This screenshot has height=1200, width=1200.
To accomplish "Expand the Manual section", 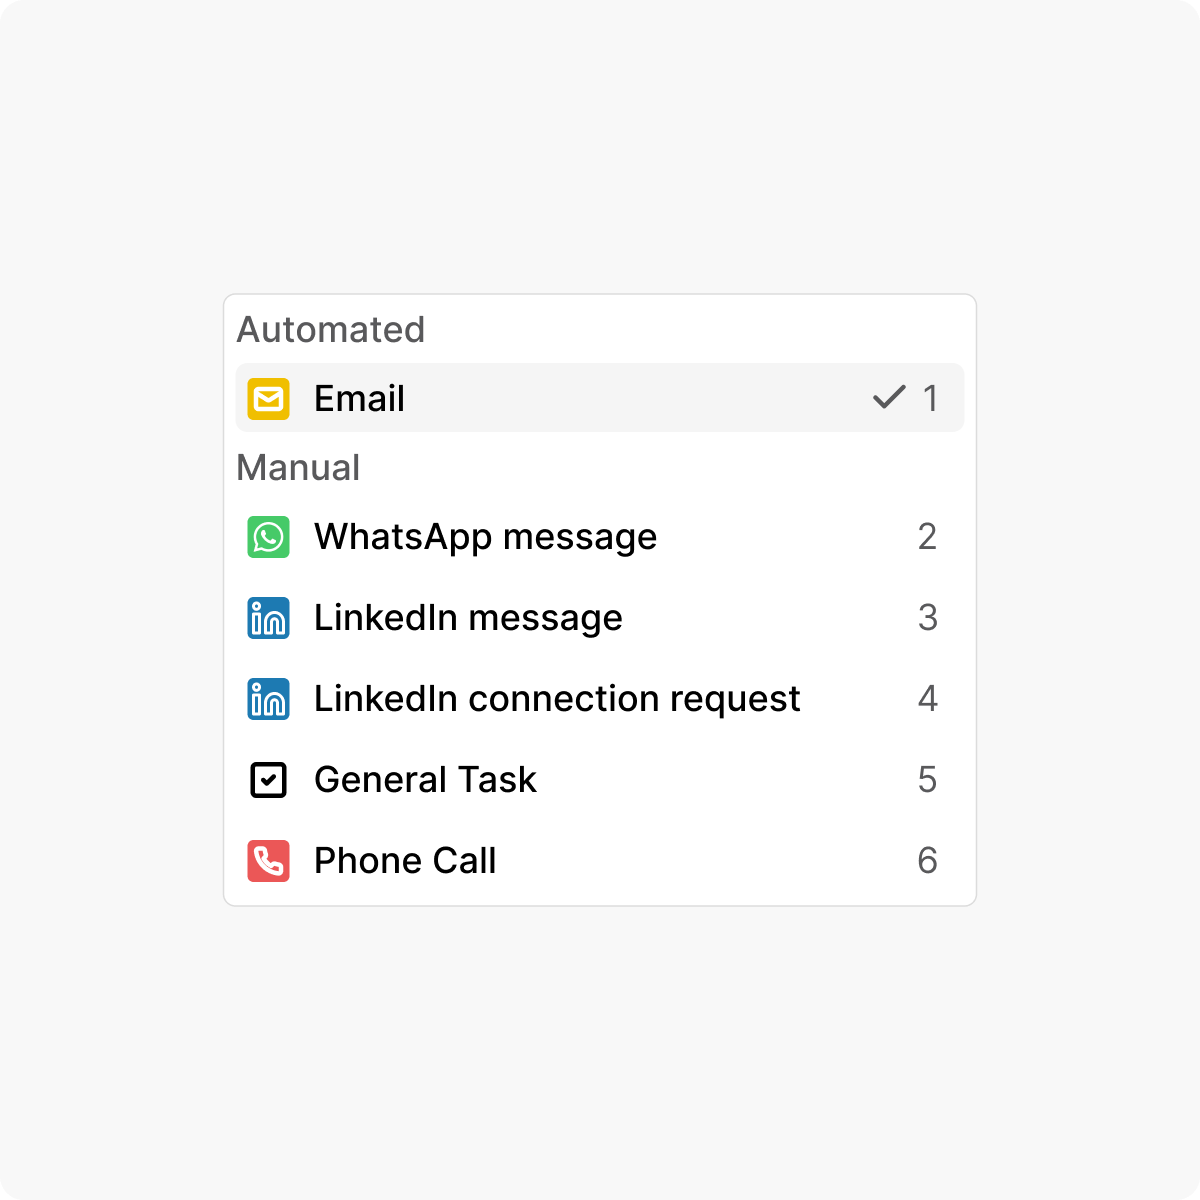I will [299, 467].
